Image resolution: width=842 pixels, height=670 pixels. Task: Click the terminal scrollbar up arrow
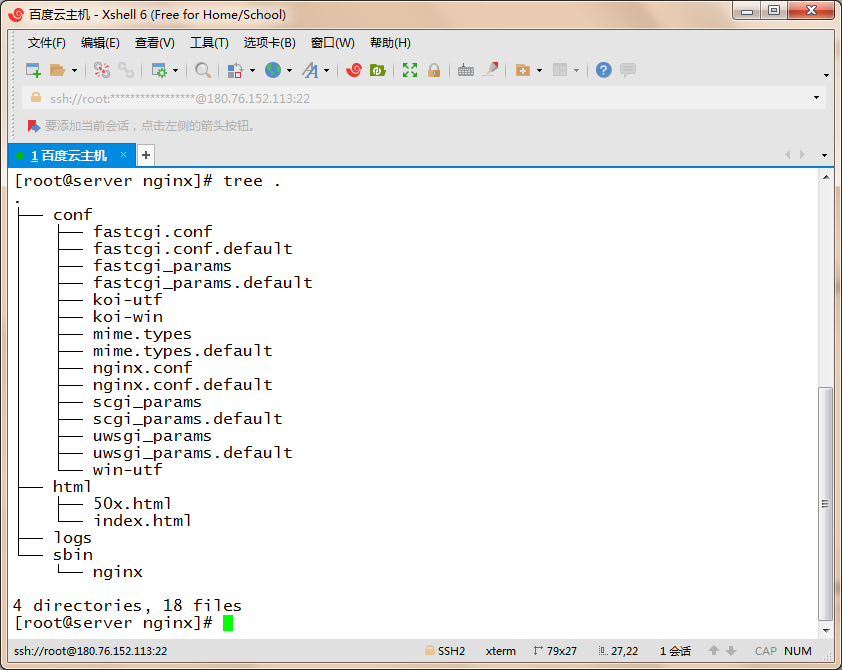coord(826,177)
